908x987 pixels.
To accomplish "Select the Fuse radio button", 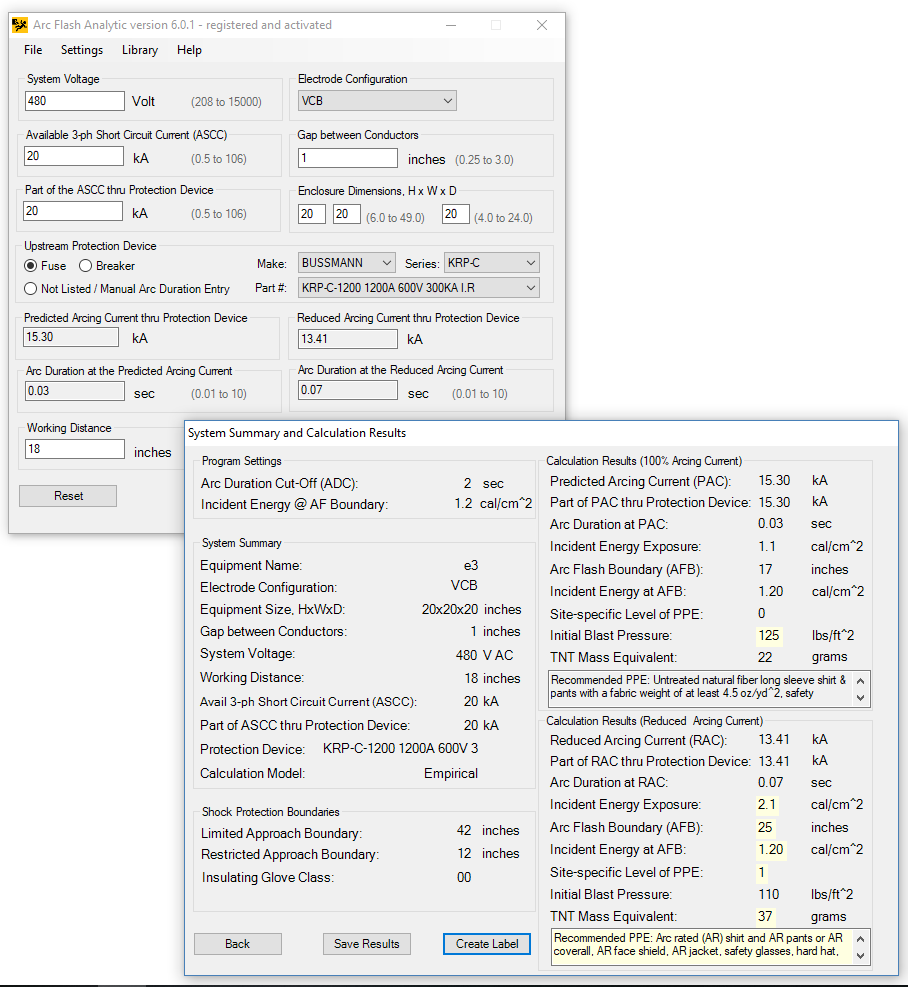I will click(x=31, y=266).
